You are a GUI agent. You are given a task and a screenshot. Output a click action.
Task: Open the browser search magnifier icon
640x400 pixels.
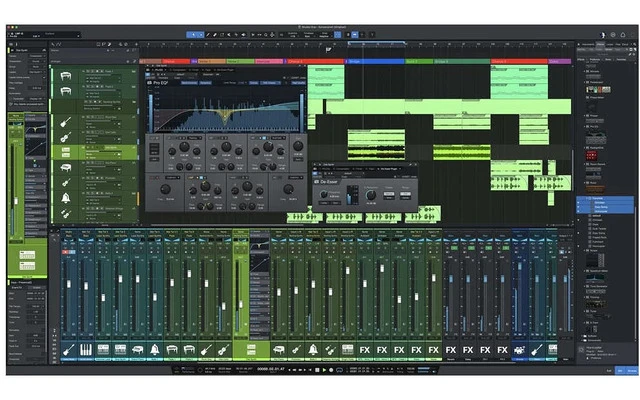[x=634, y=44]
